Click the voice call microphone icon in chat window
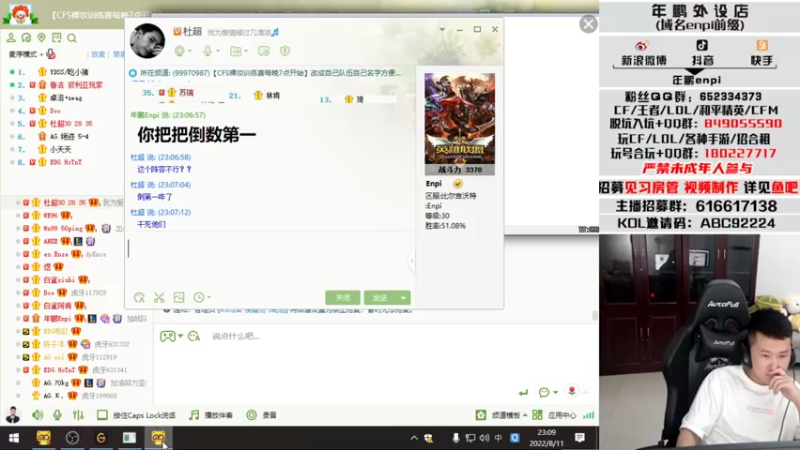800x450 pixels. [207, 51]
